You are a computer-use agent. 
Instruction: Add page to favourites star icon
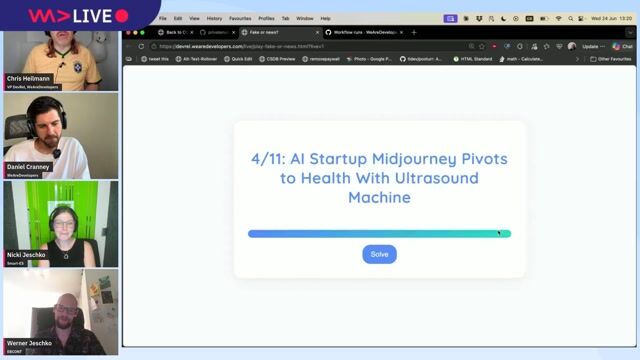point(482,47)
